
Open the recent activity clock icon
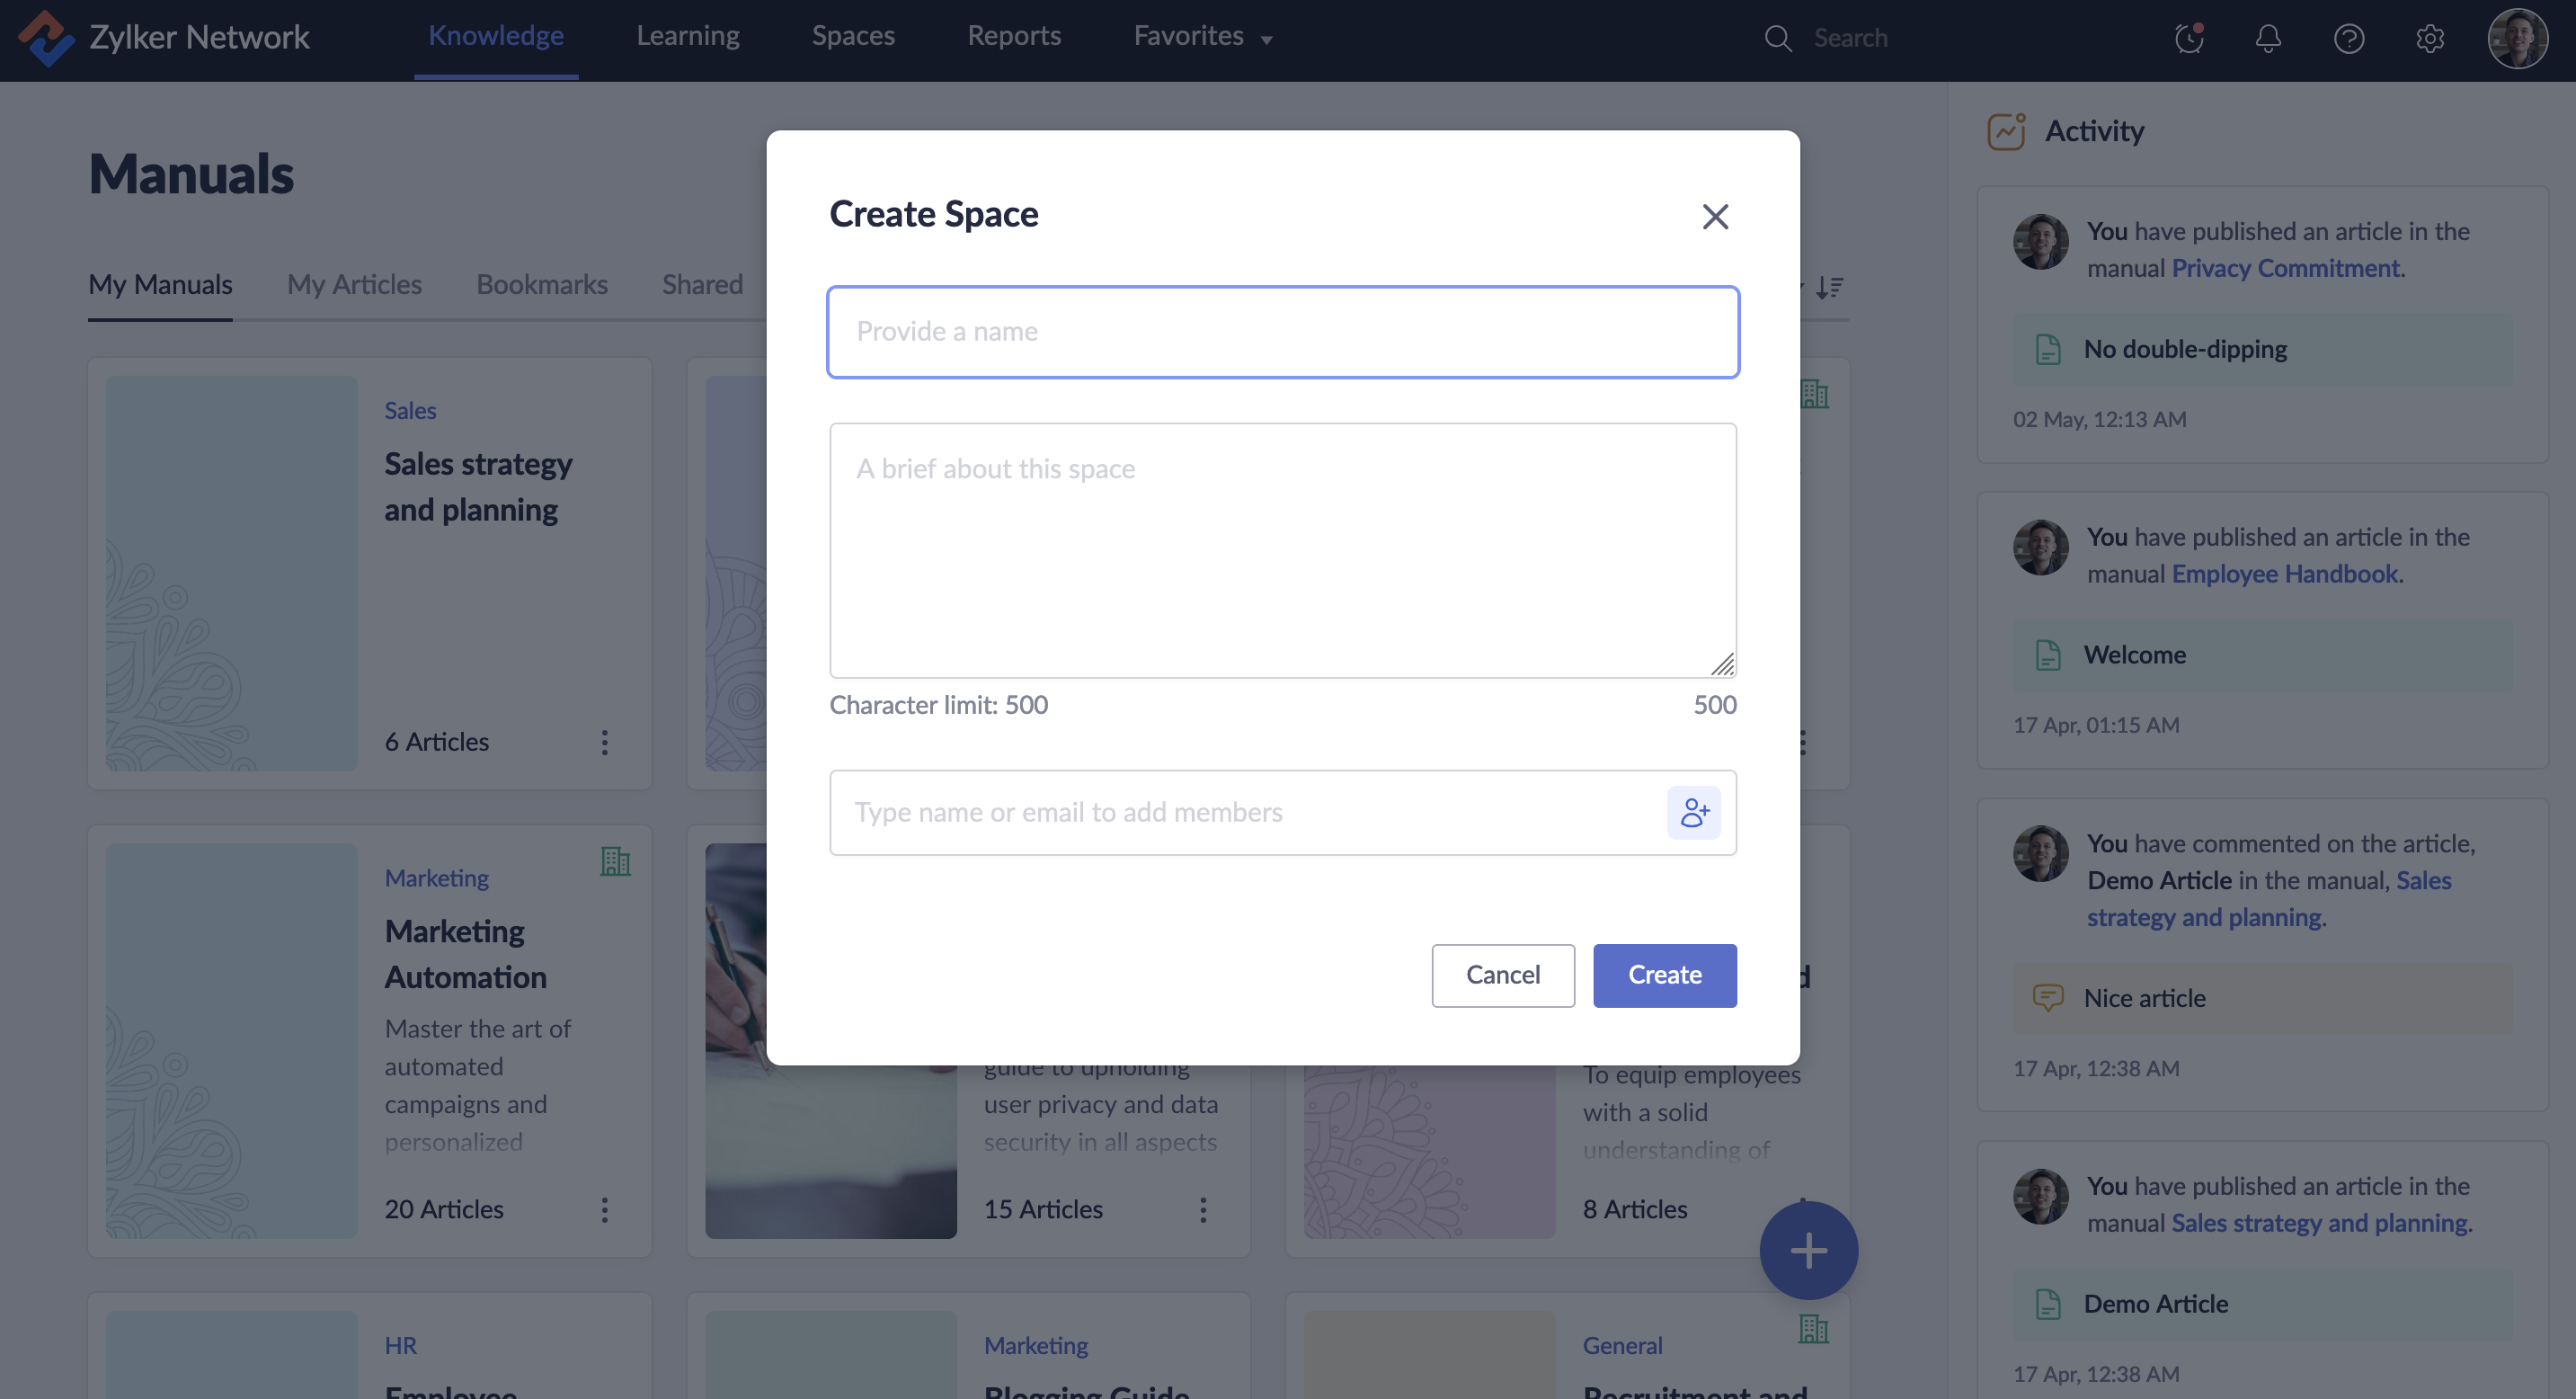(x=2189, y=38)
